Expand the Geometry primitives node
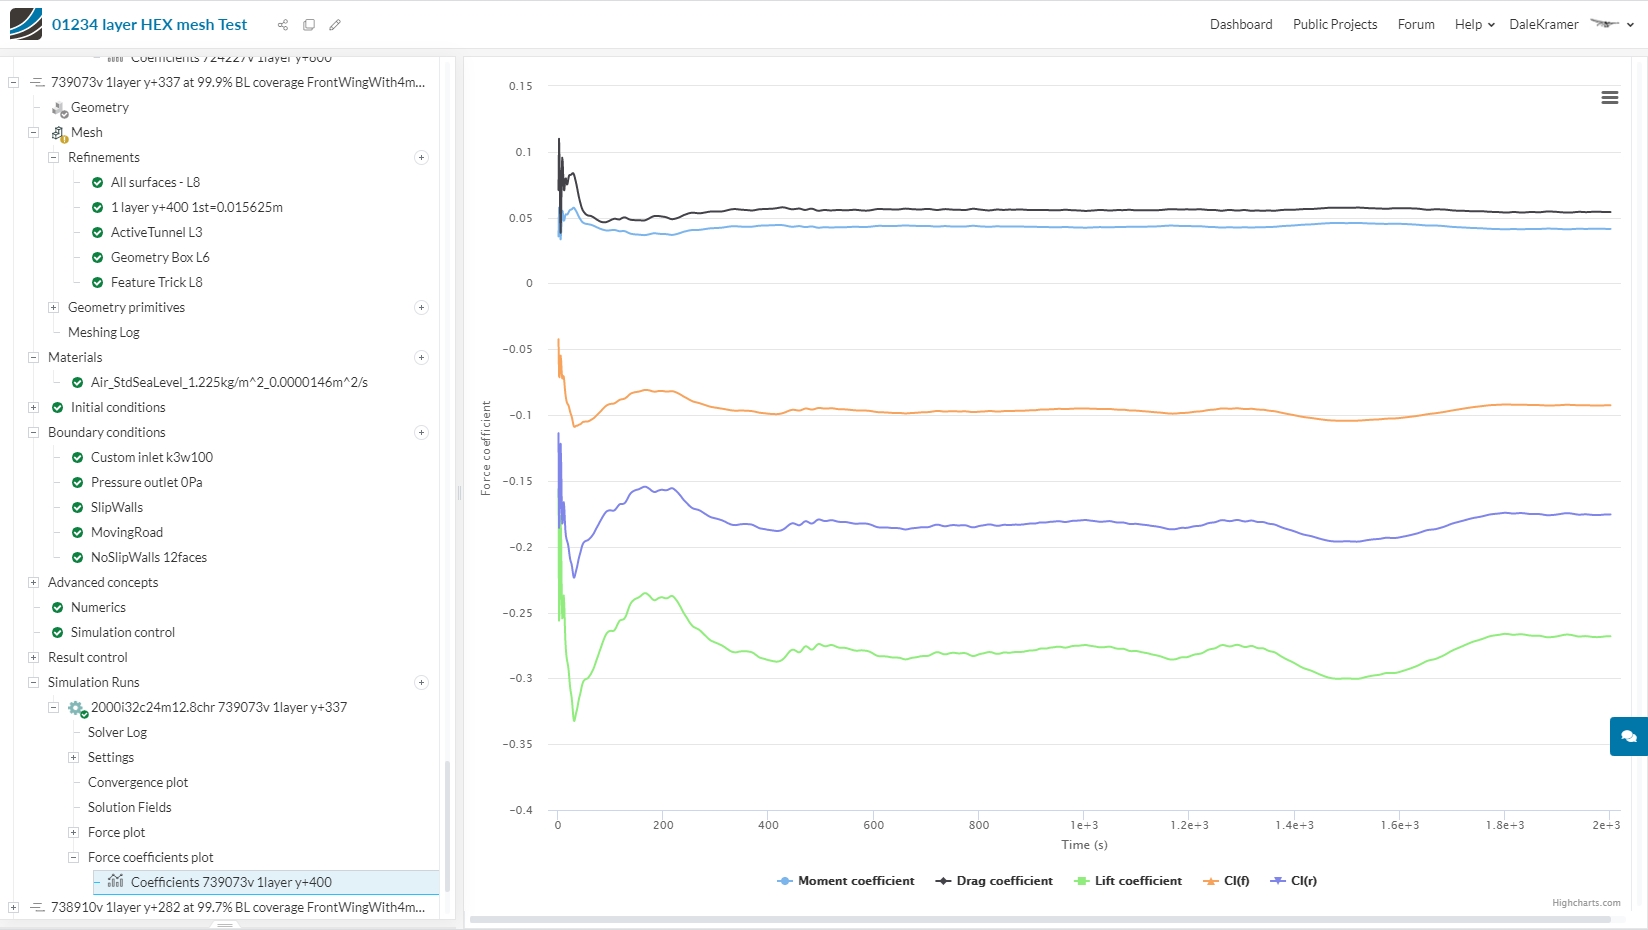 click(x=53, y=308)
